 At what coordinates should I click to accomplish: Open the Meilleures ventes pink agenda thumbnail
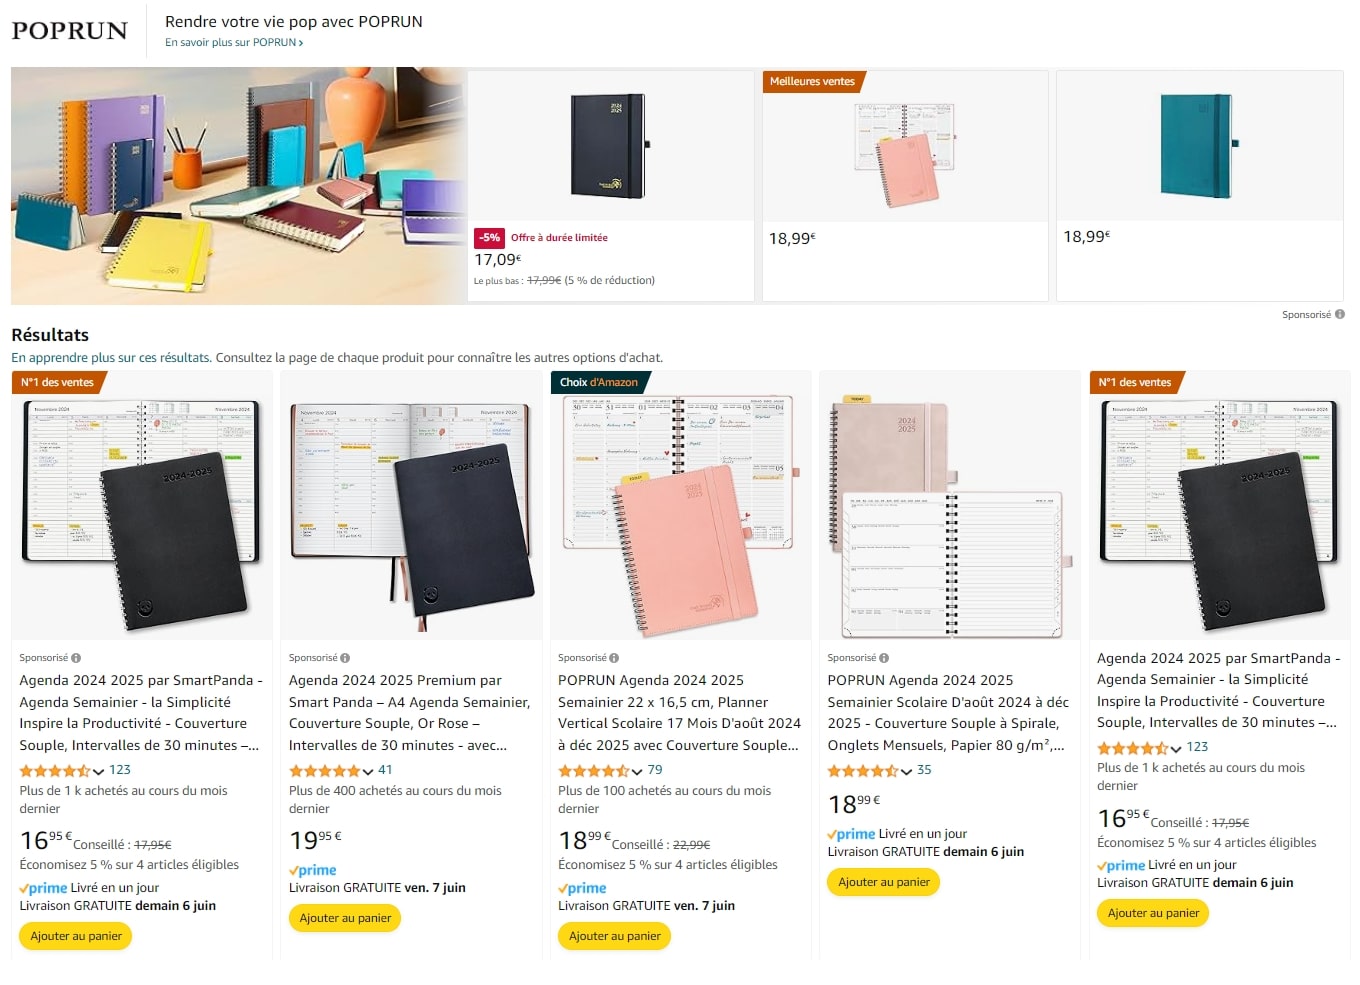pos(905,146)
